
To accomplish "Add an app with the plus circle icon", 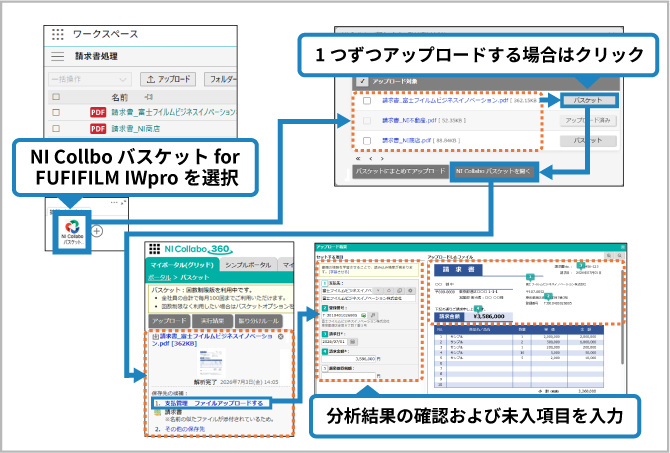I will coord(97,231).
